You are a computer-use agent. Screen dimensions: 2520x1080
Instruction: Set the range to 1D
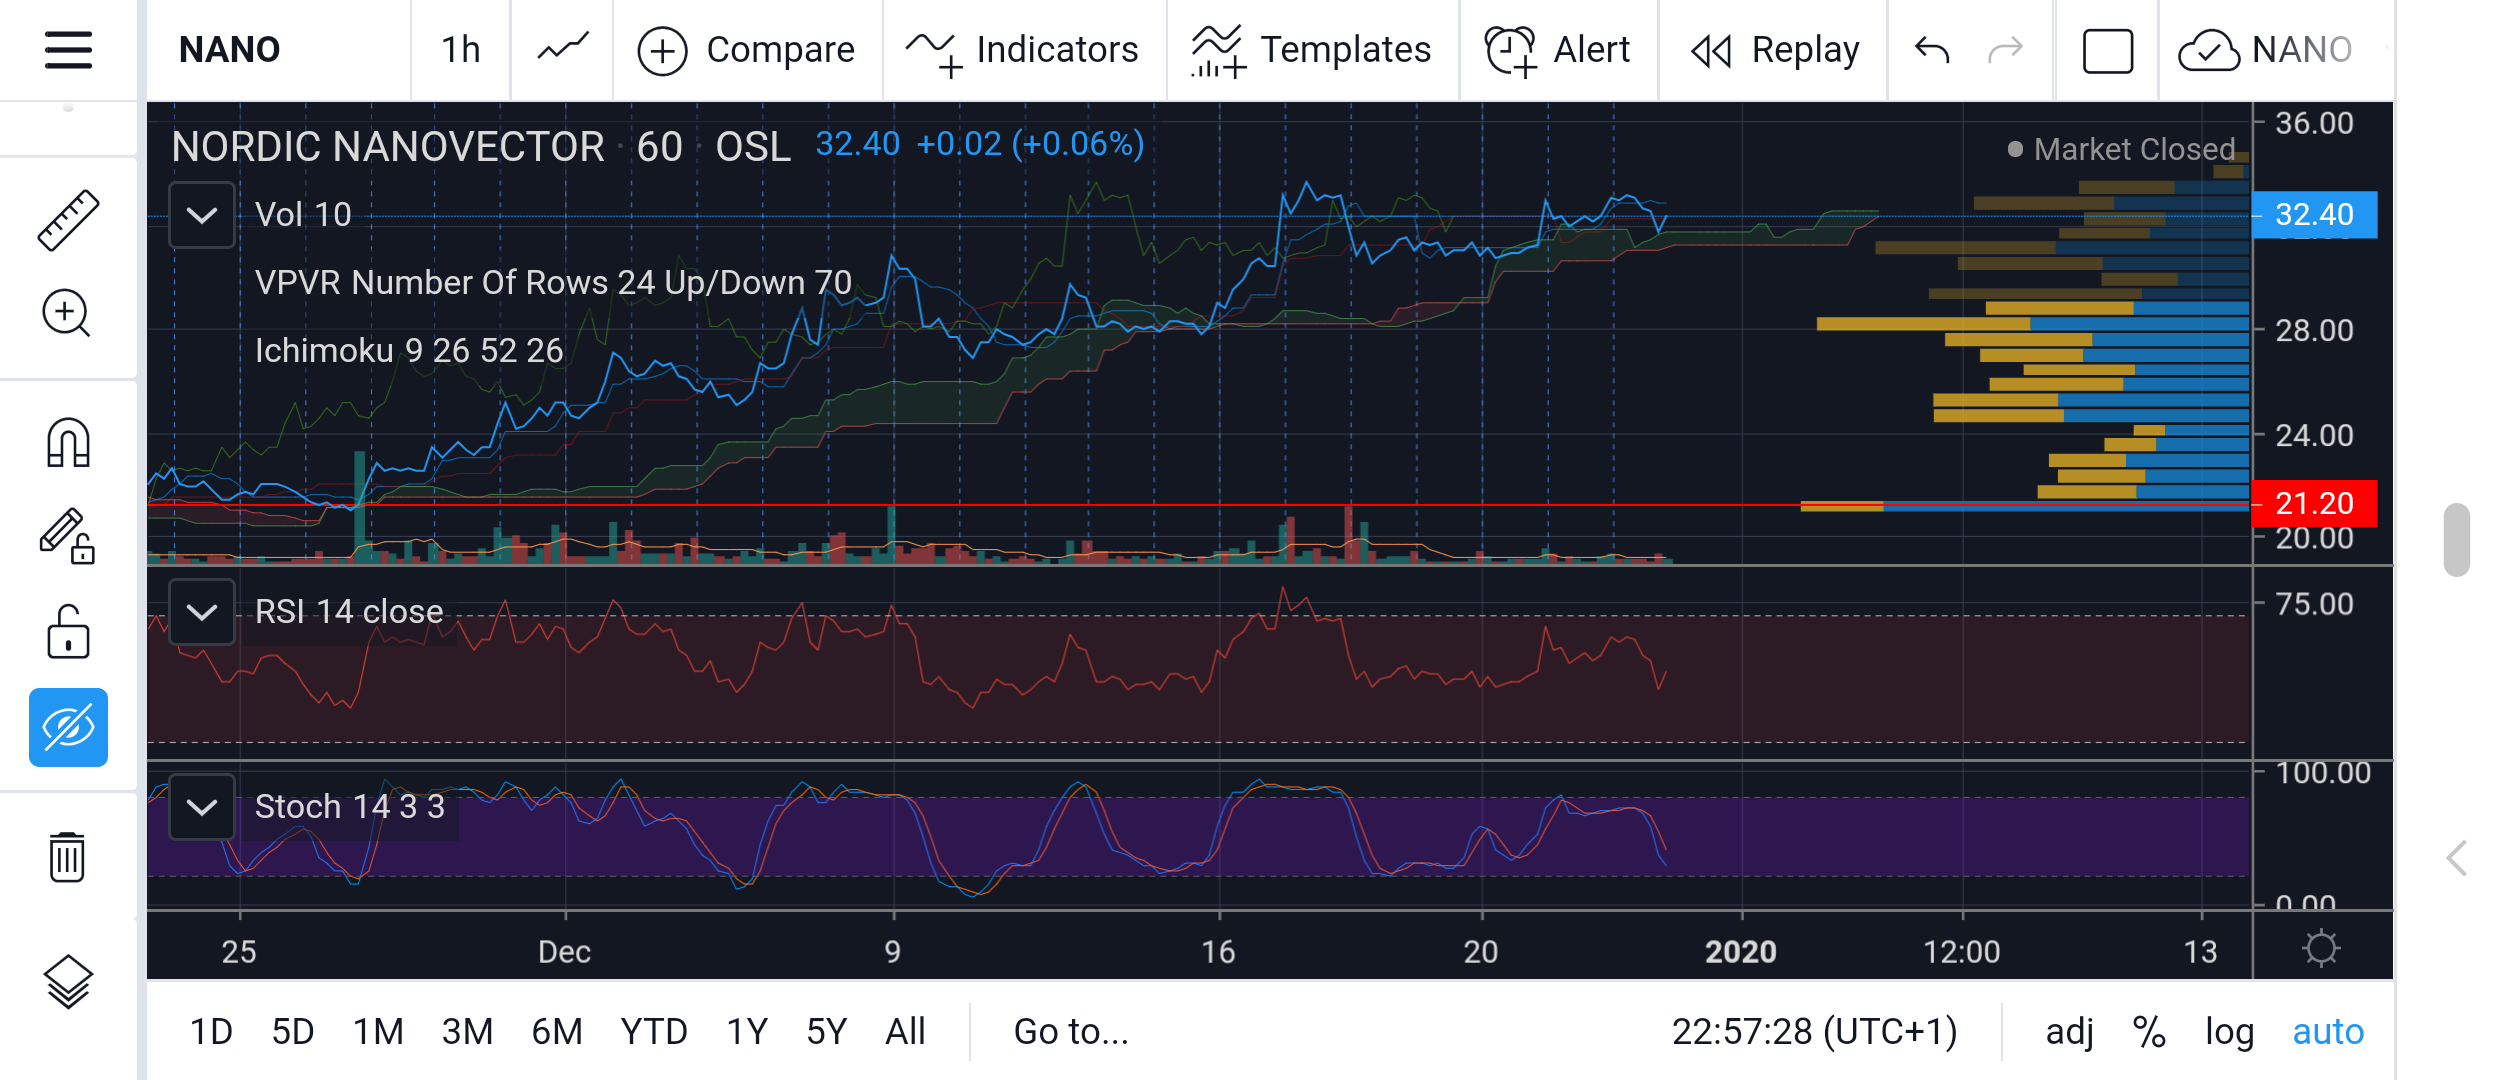coord(211,1032)
